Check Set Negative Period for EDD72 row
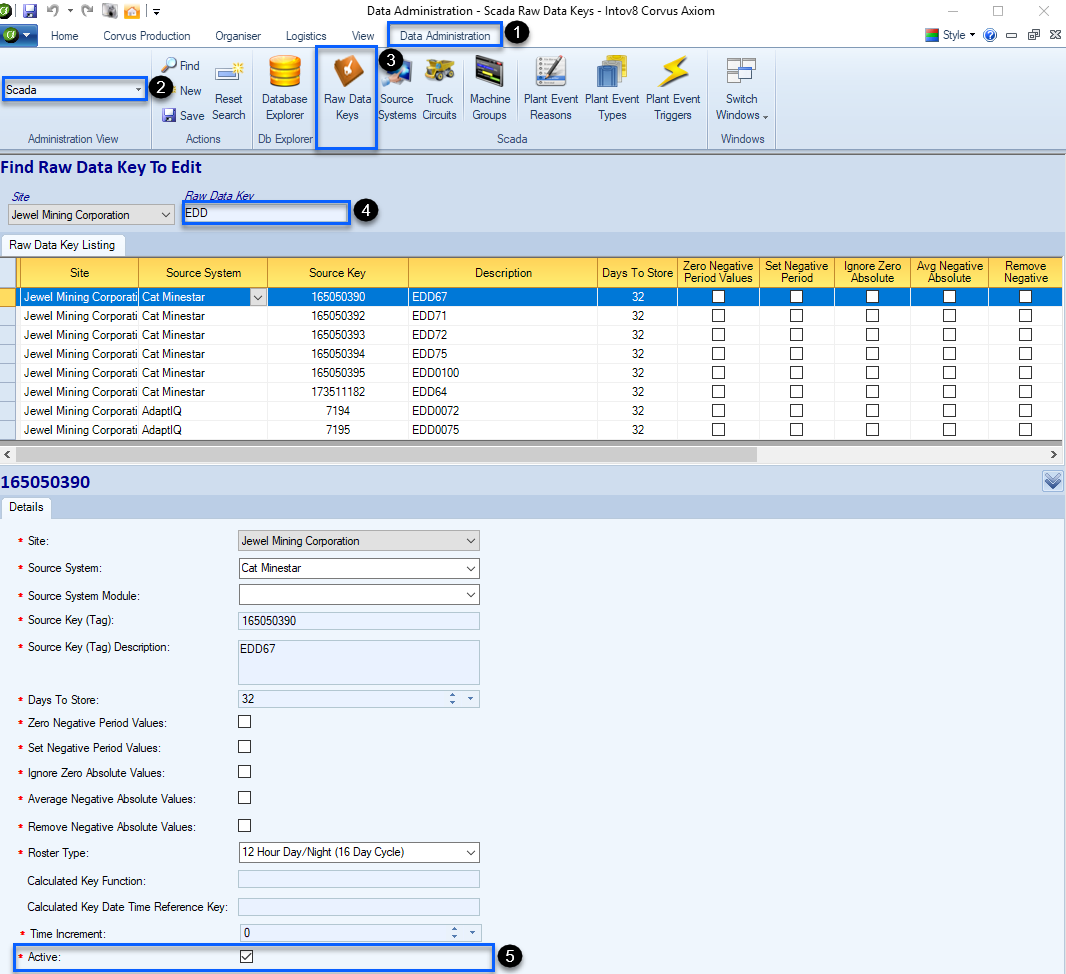The width and height of the screenshot is (1066, 974). (x=796, y=335)
